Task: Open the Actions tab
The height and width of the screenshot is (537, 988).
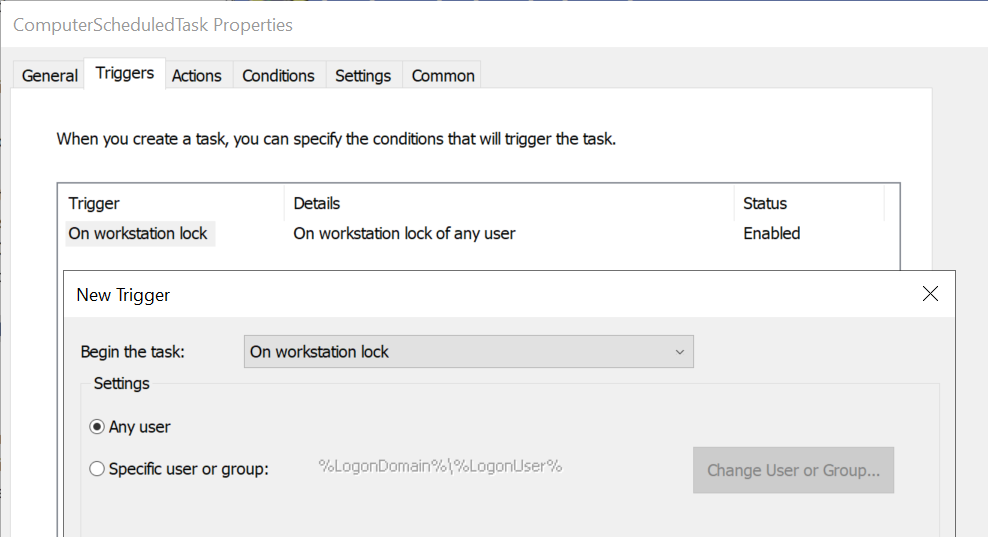Action: [196, 75]
